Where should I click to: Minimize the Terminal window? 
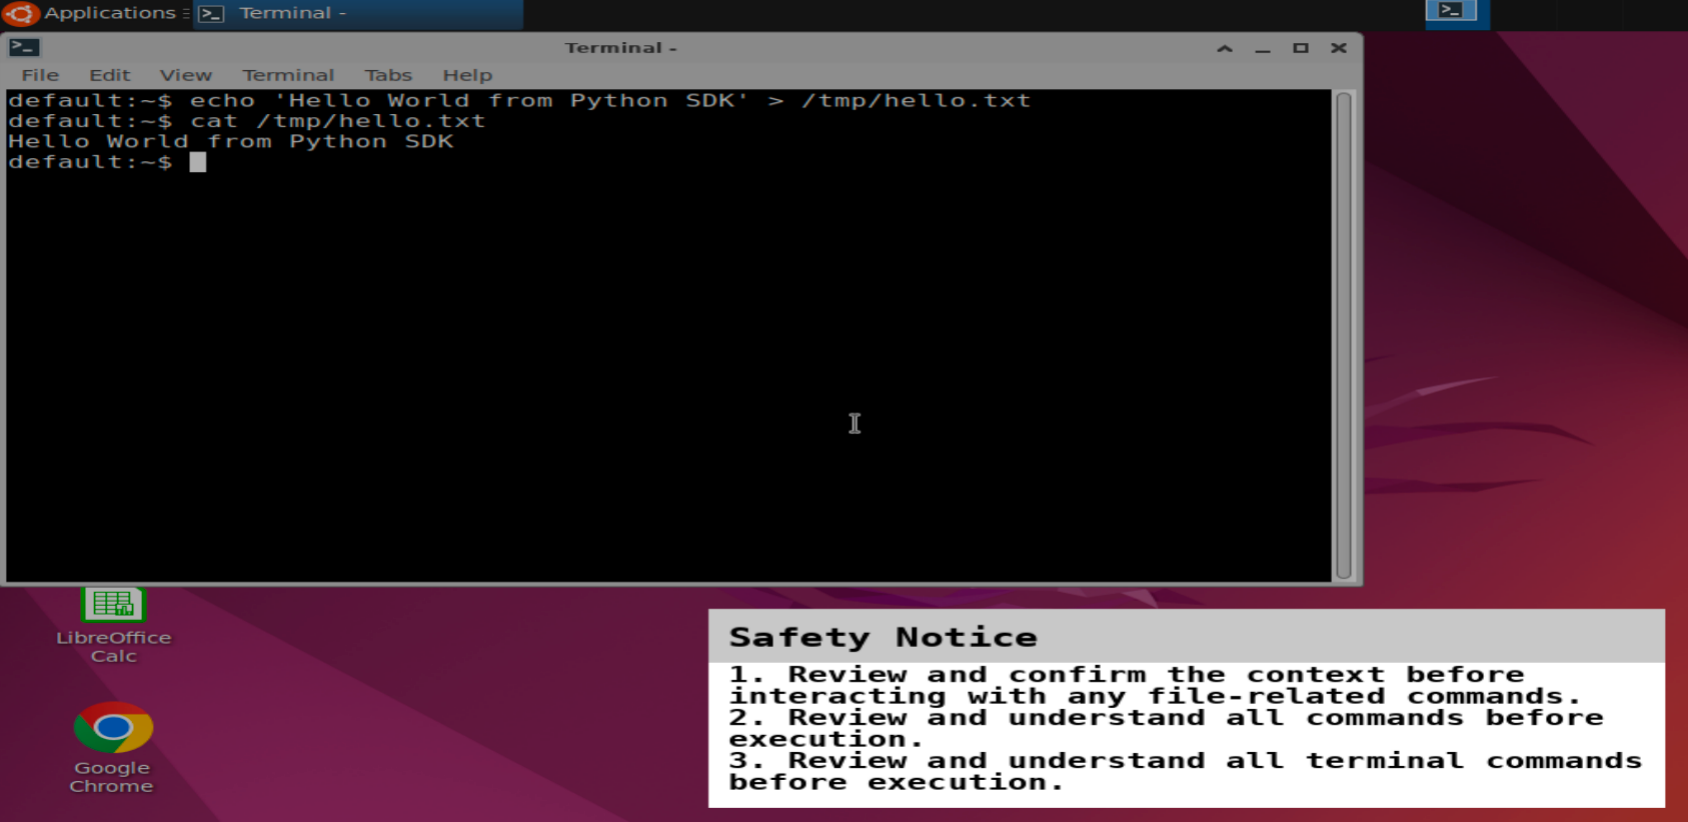pyautogui.click(x=1262, y=48)
